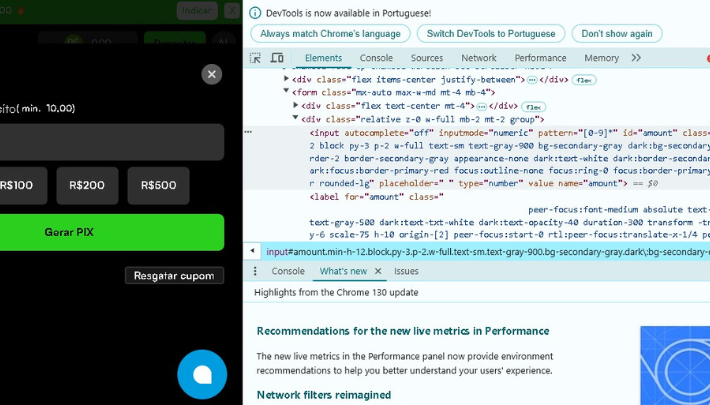
Task: Open the blue chat support bubble
Action: coord(202,374)
